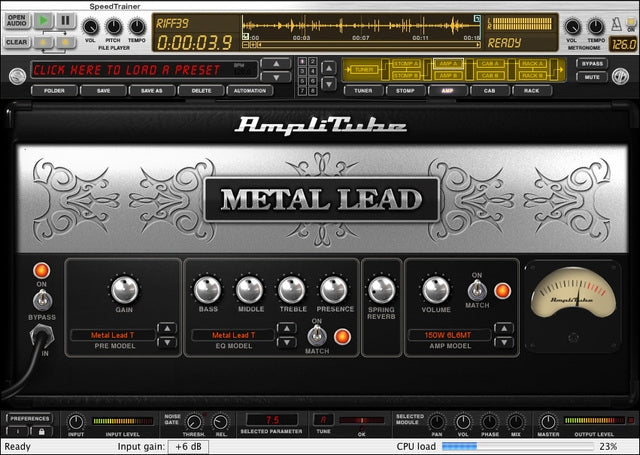This screenshot has width=640, height=455.
Task: Click the CLEAR button
Action: click(x=17, y=42)
